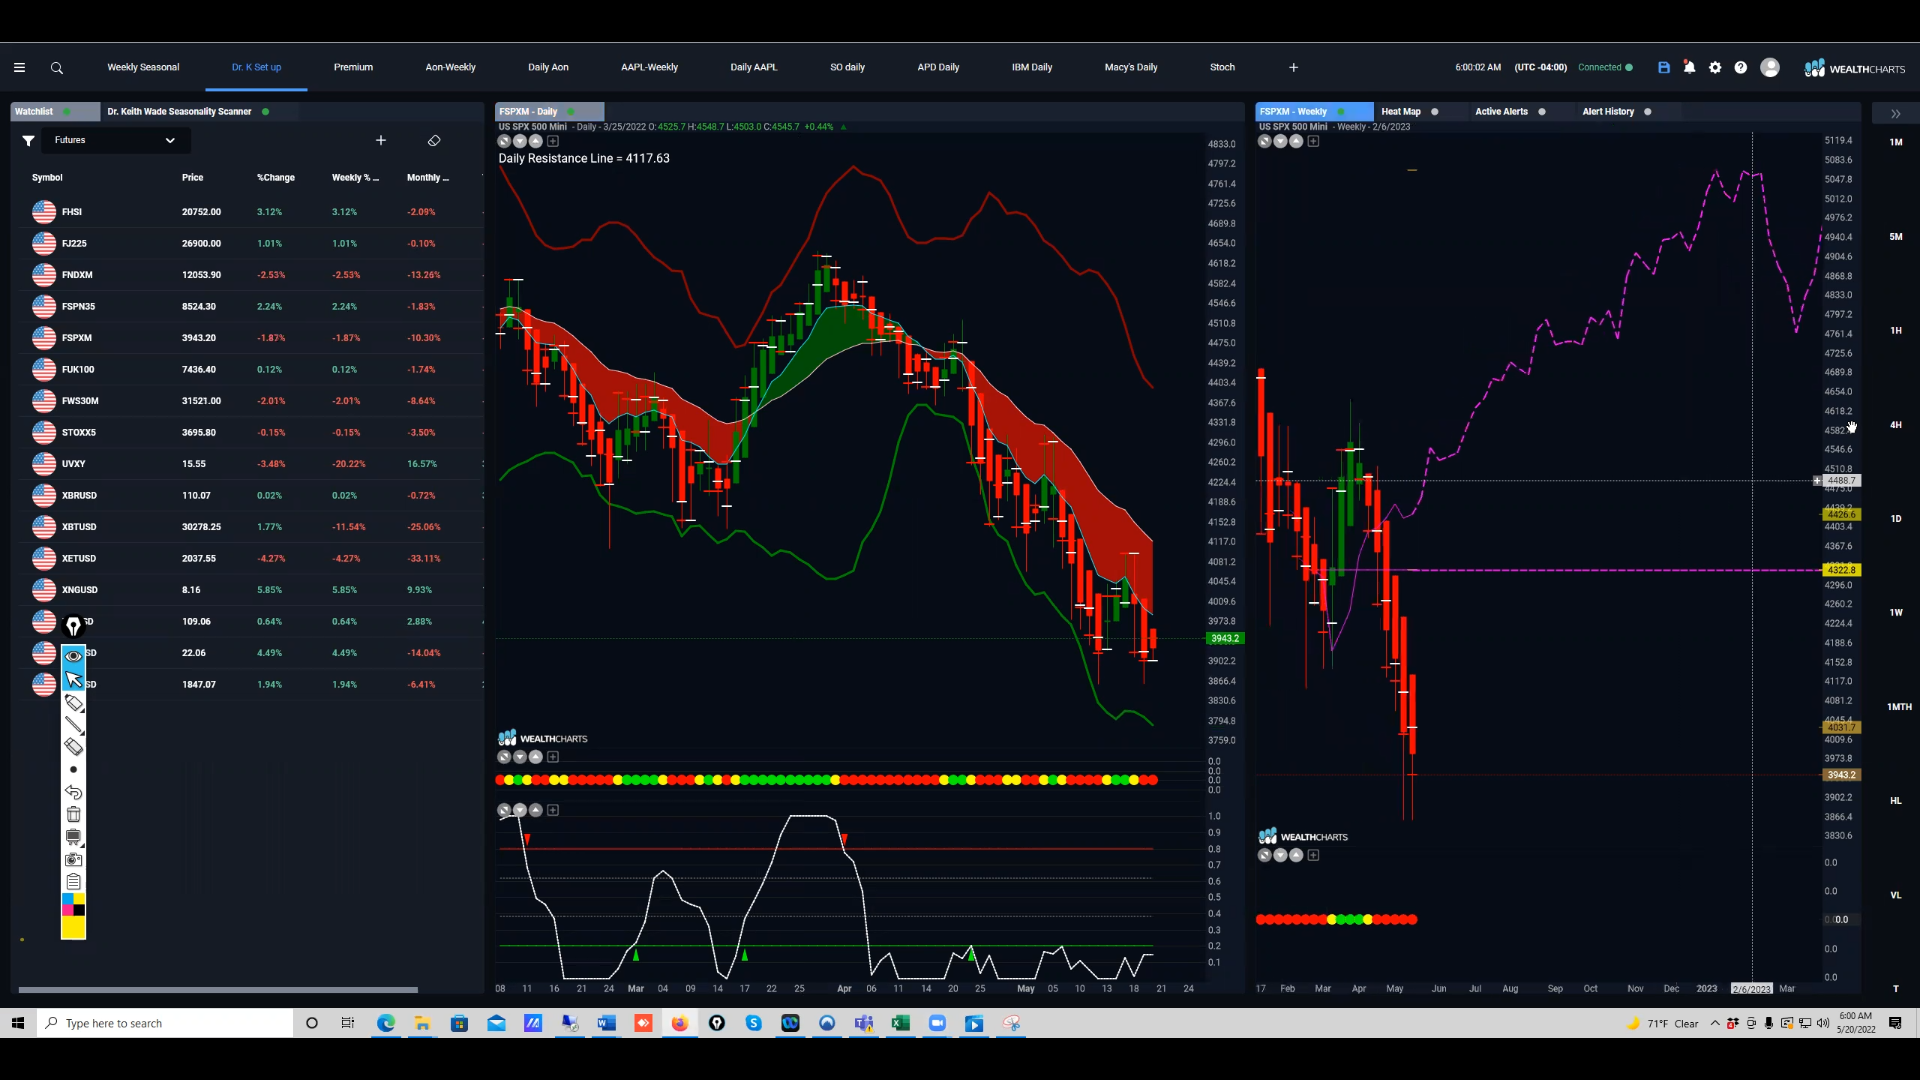Toggle the Heat Map link dot
This screenshot has height=1080, width=1920.
(1435, 112)
